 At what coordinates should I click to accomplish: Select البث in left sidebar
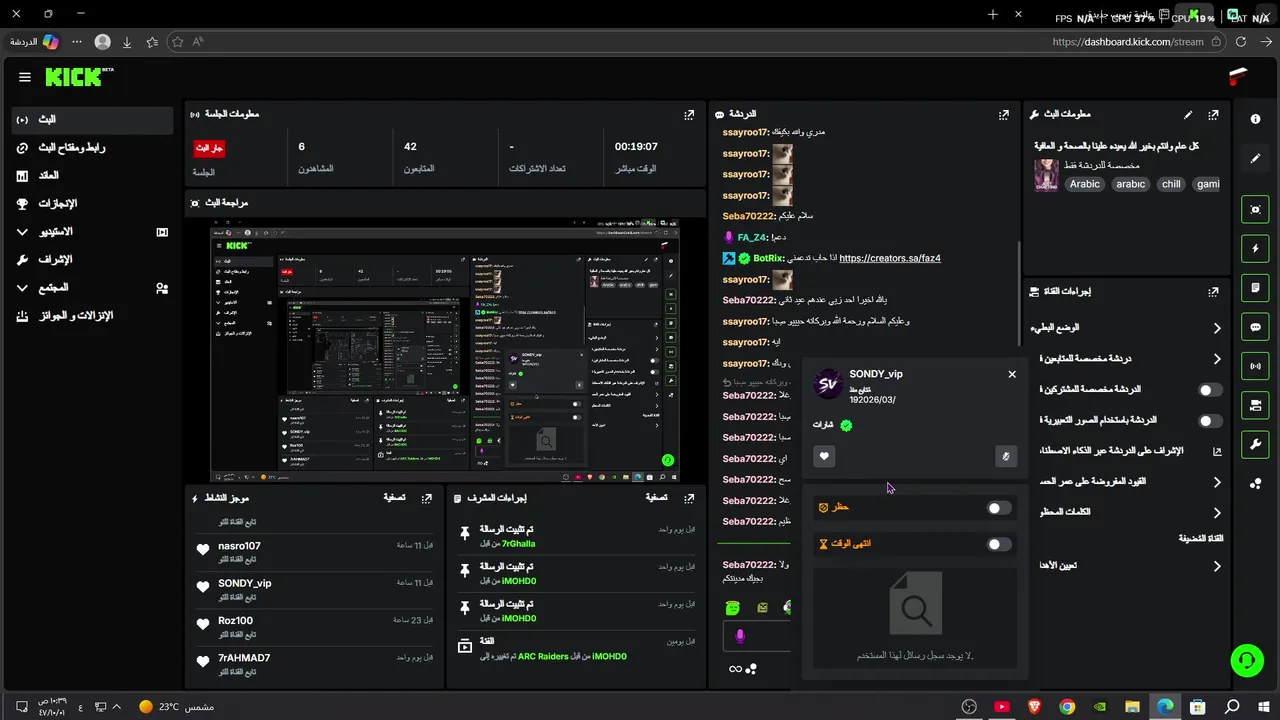tap(93, 120)
